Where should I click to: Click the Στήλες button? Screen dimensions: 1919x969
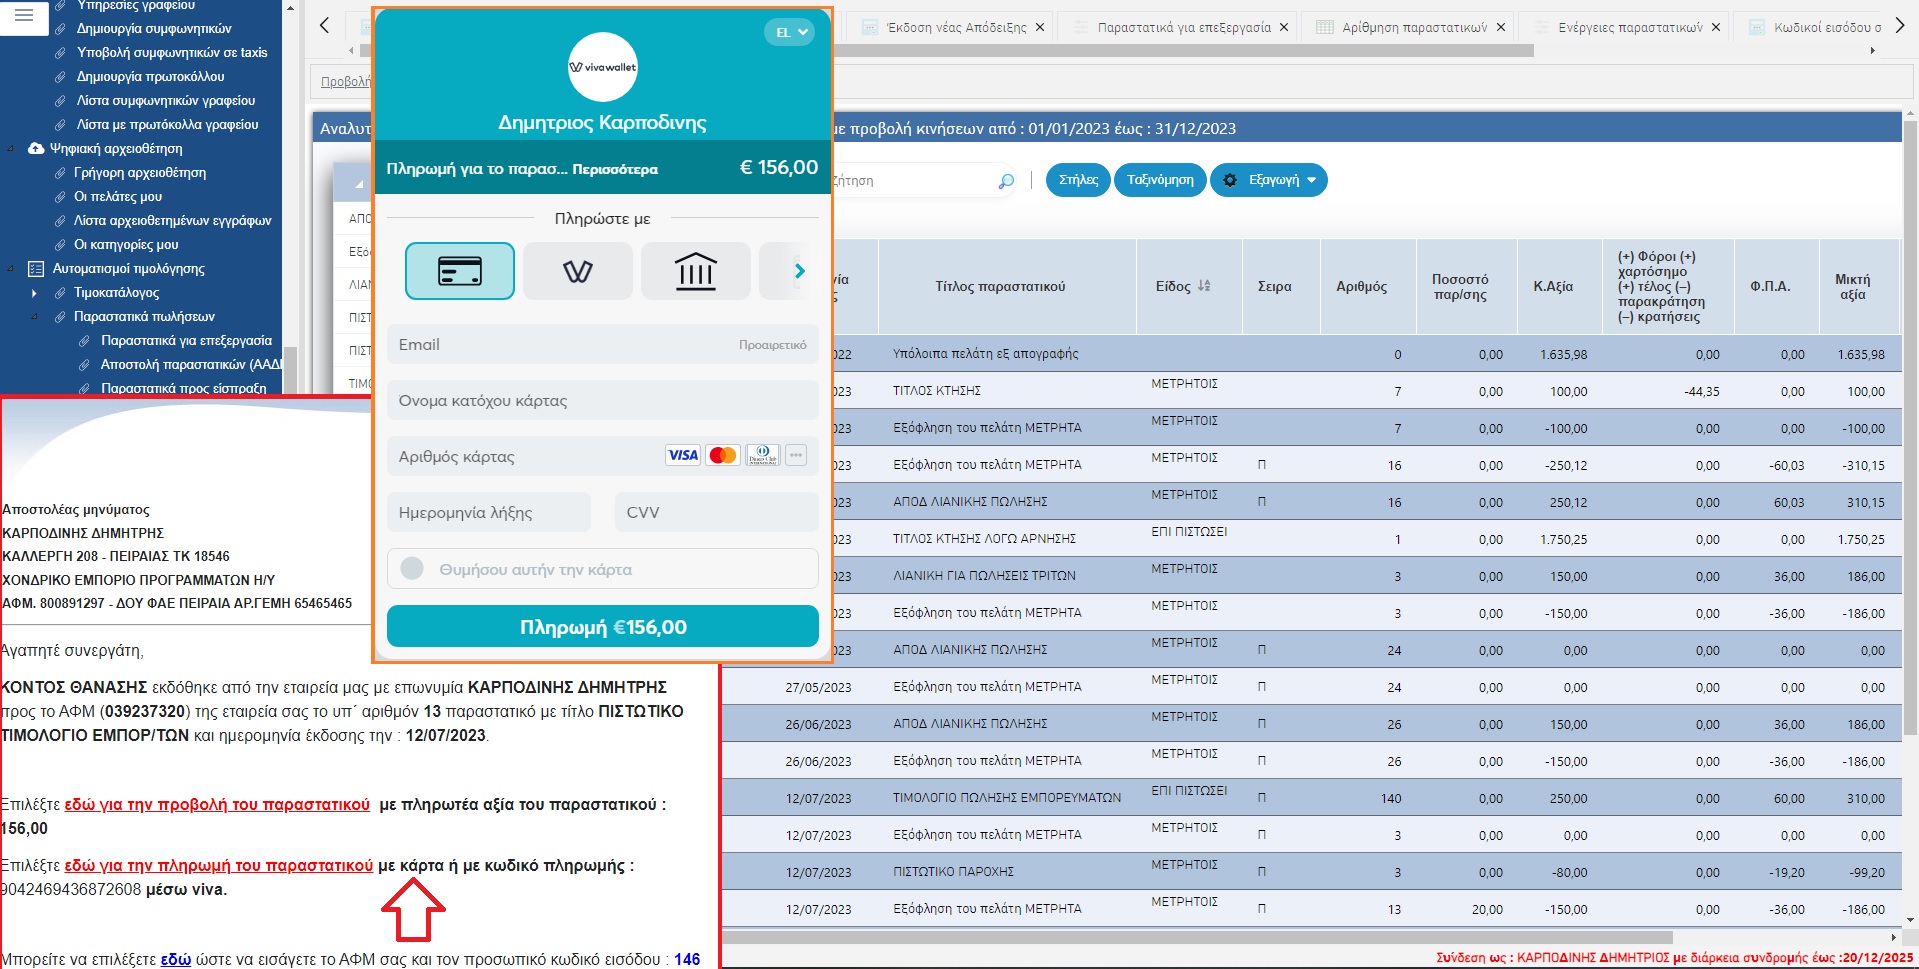[x=1078, y=180]
